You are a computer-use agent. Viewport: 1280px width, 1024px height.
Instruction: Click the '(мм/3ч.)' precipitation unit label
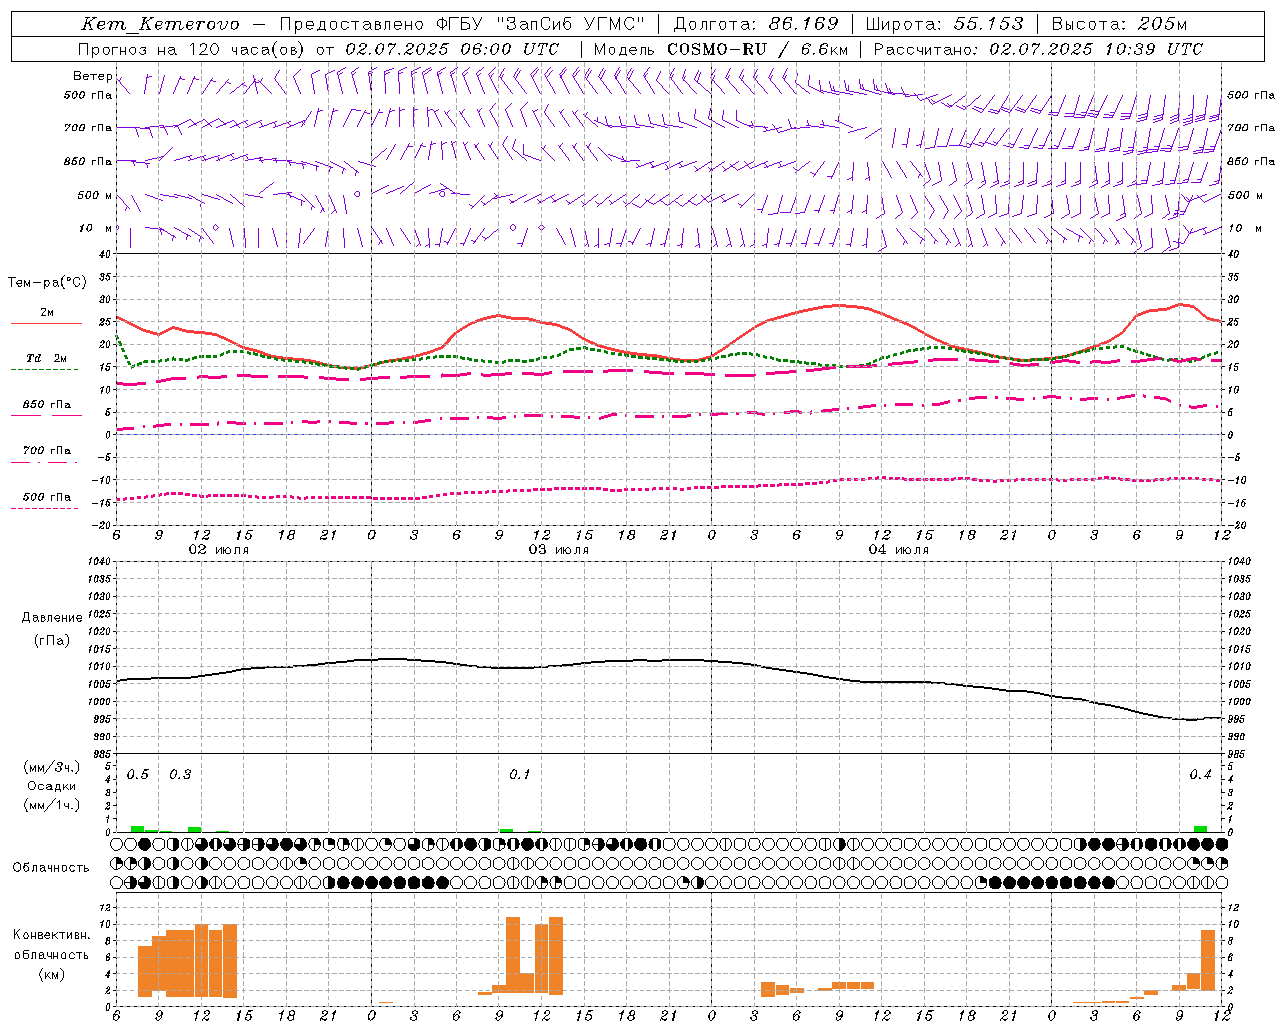click(x=52, y=767)
